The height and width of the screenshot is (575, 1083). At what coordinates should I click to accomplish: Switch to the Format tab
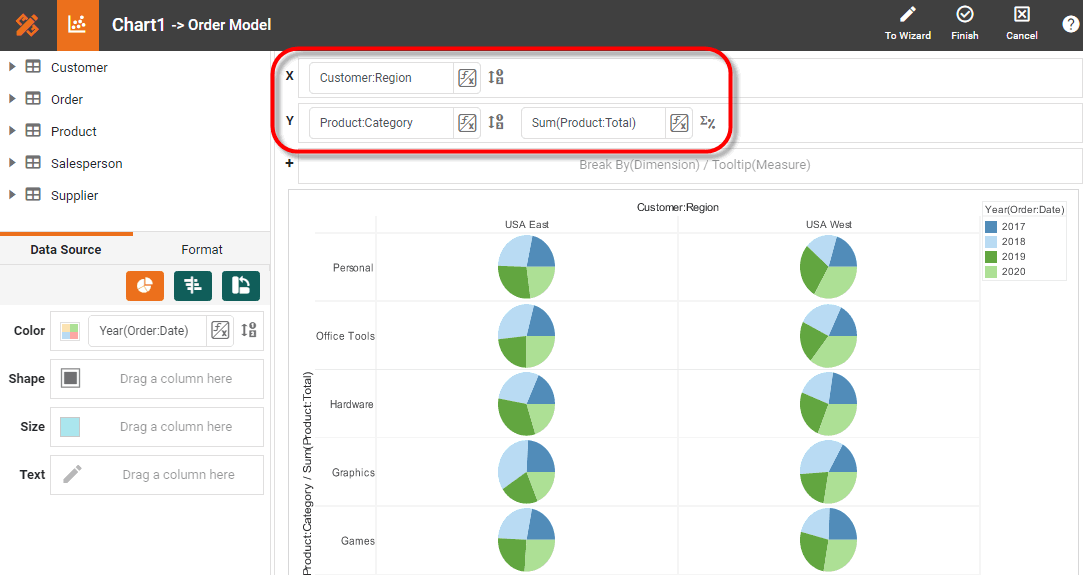click(x=201, y=250)
